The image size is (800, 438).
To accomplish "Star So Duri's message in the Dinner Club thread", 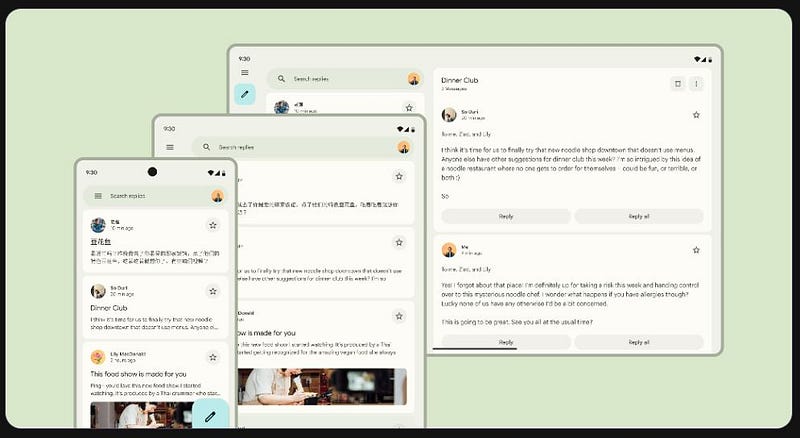I will click(x=696, y=115).
